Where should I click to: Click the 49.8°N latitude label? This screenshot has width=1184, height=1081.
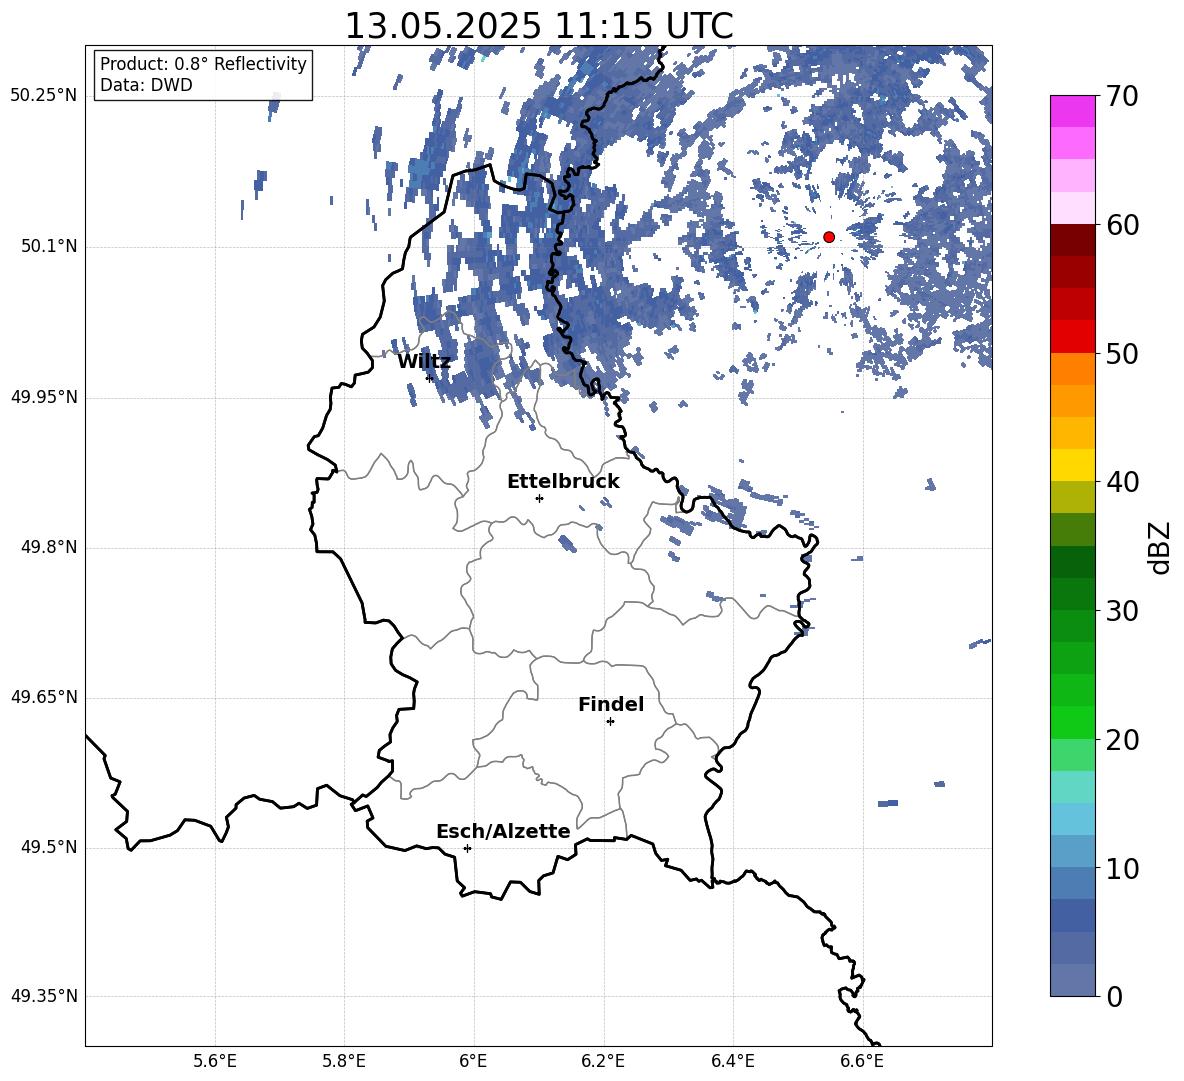coord(48,548)
